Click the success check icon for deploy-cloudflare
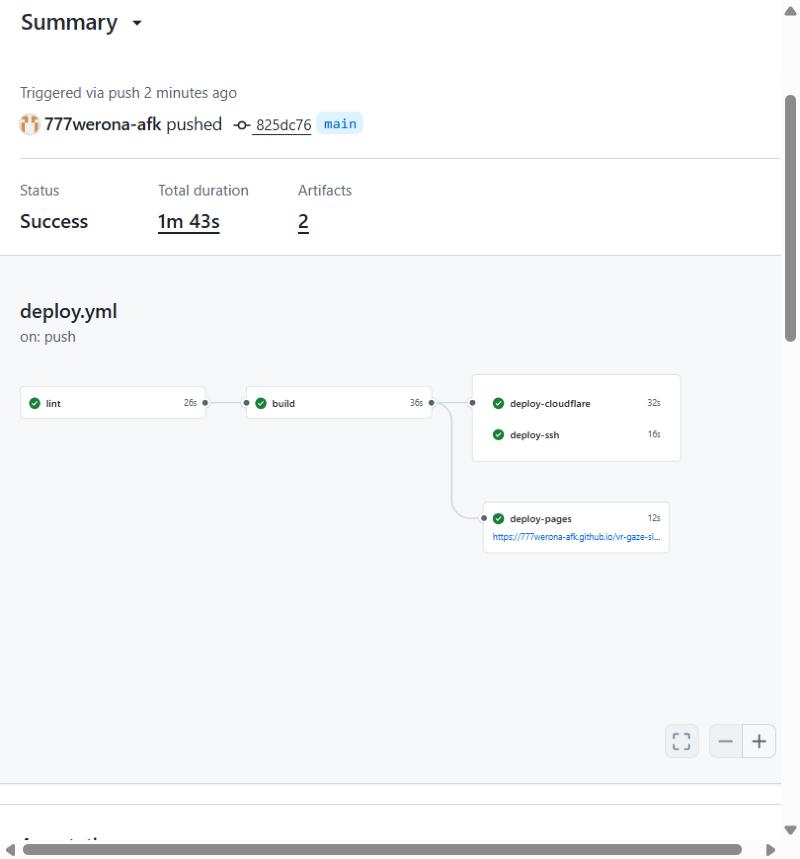This screenshot has width=800, height=859. 498,403
